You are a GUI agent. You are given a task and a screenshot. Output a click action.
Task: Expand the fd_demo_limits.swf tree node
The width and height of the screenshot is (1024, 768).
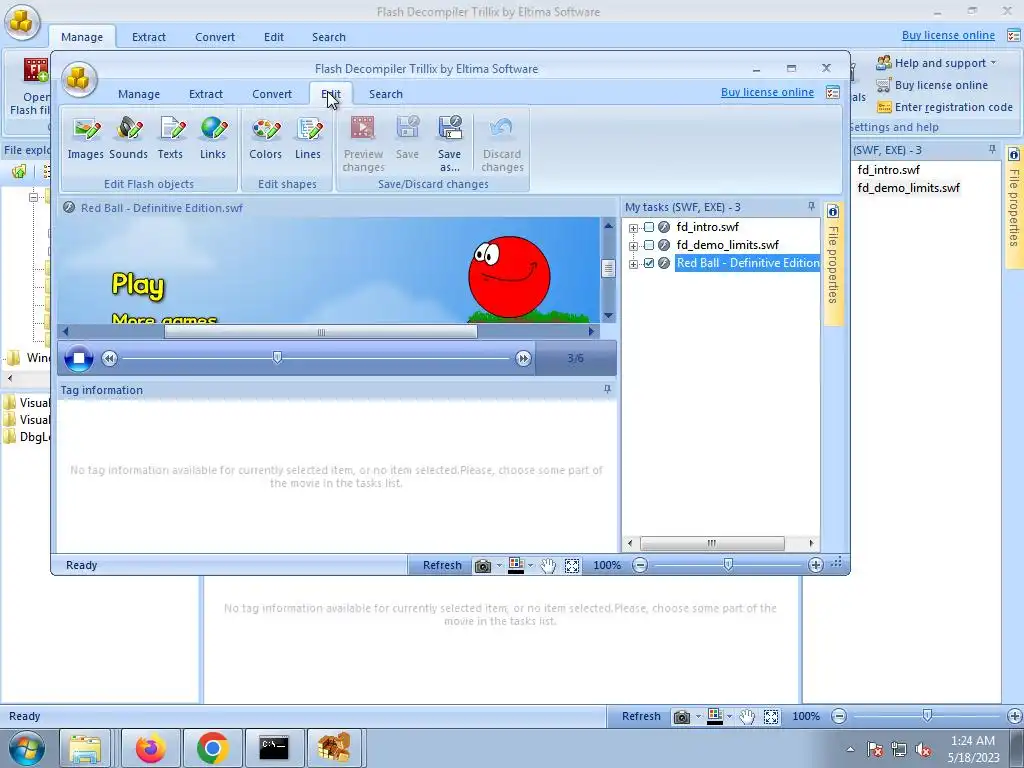point(633,246)
